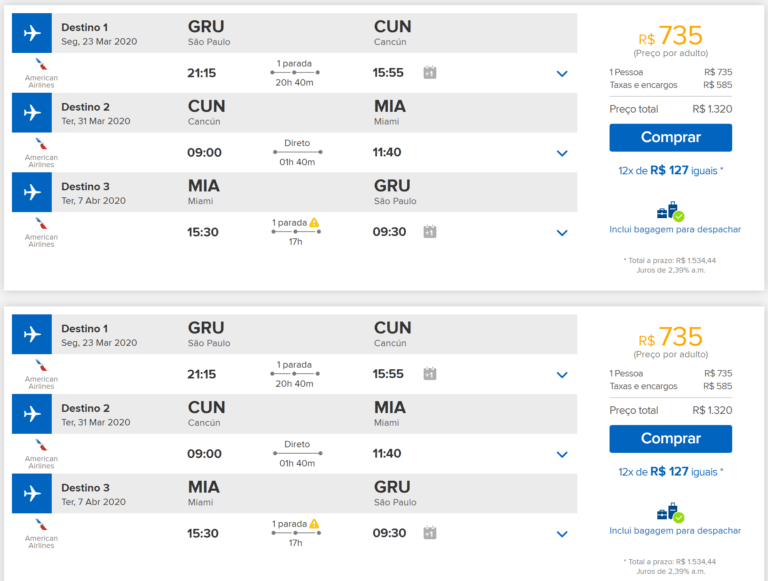Viewport: 768px width, 581px height.
Task: Click bottom result's 'Inclui bagagem para despachar' link
Action: 675,531
